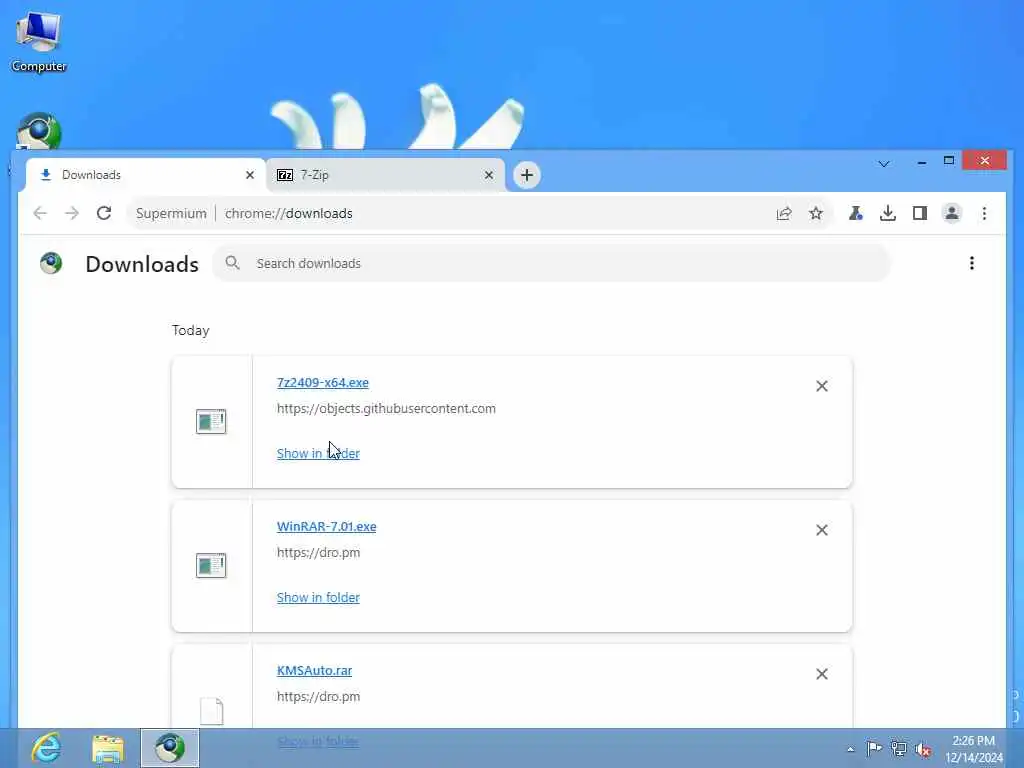Toggle the side panel icon
This screenshot has height=768, width=1024.
pyautogui.click(x=920, y=214)
